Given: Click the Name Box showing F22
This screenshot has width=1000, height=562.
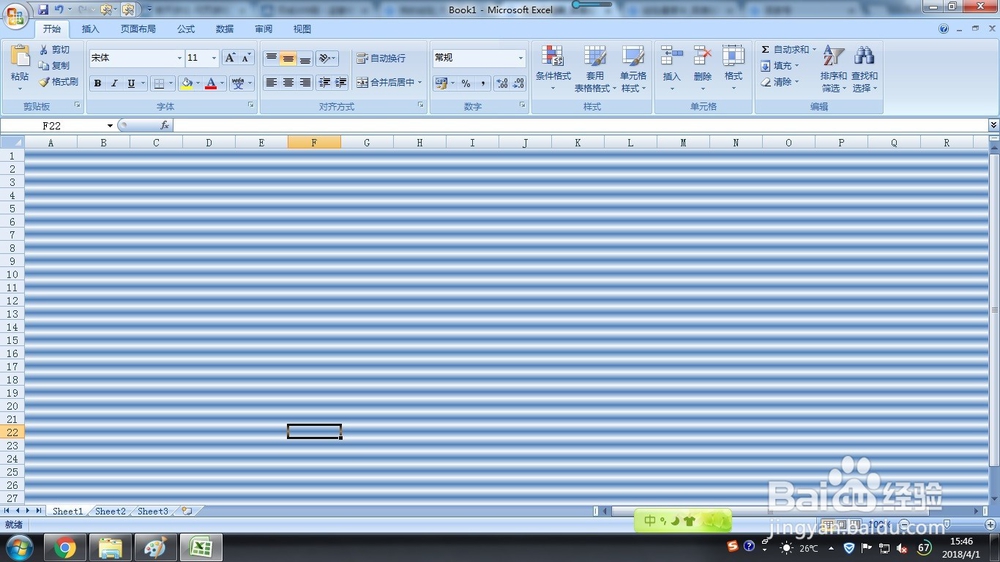Looking at the screenshot, I should click(x=52, y=126).
